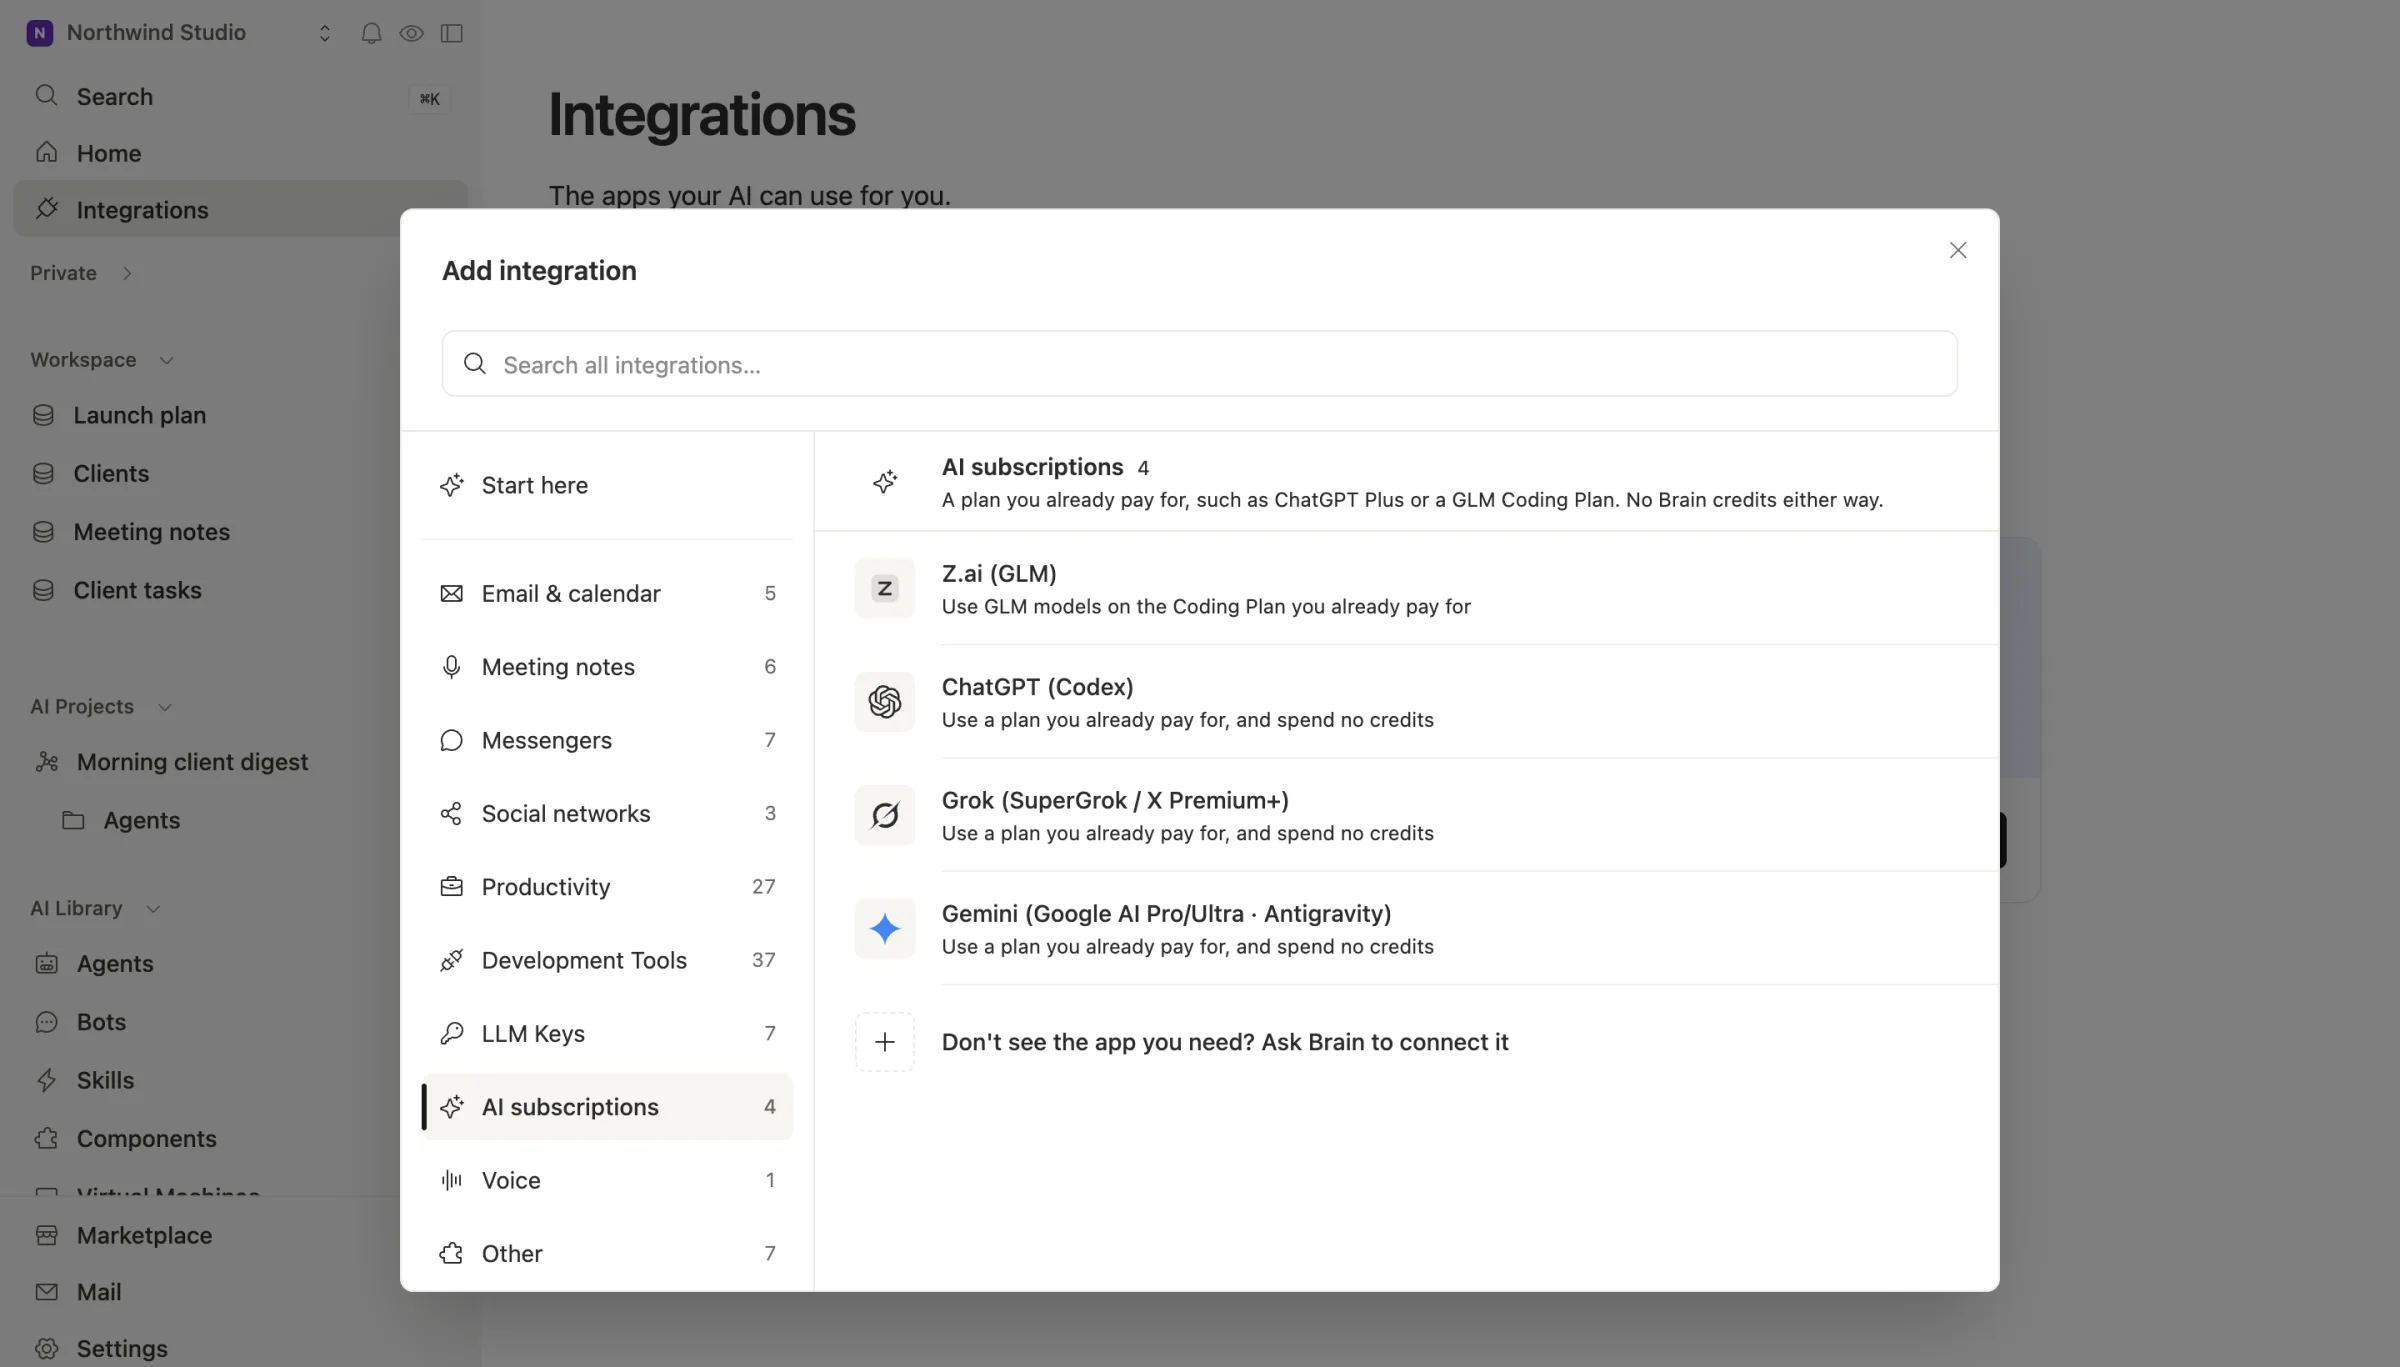Open the Clients database in sidebar
The width and height of the screenshot is (2400, 1367).
coord(205,473)
